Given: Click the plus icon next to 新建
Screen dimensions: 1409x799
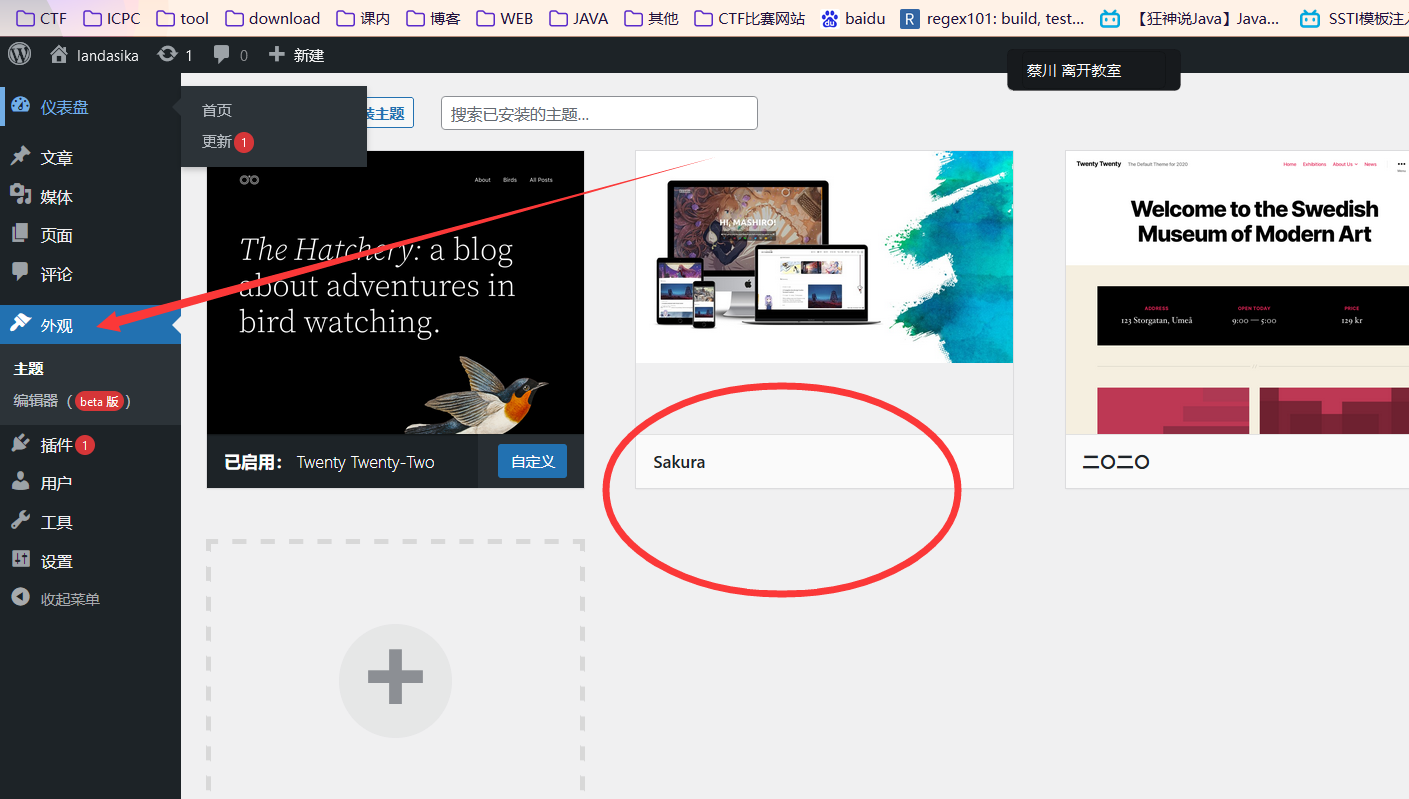Looking at the screenshot, I should click(x=277, y=55).
